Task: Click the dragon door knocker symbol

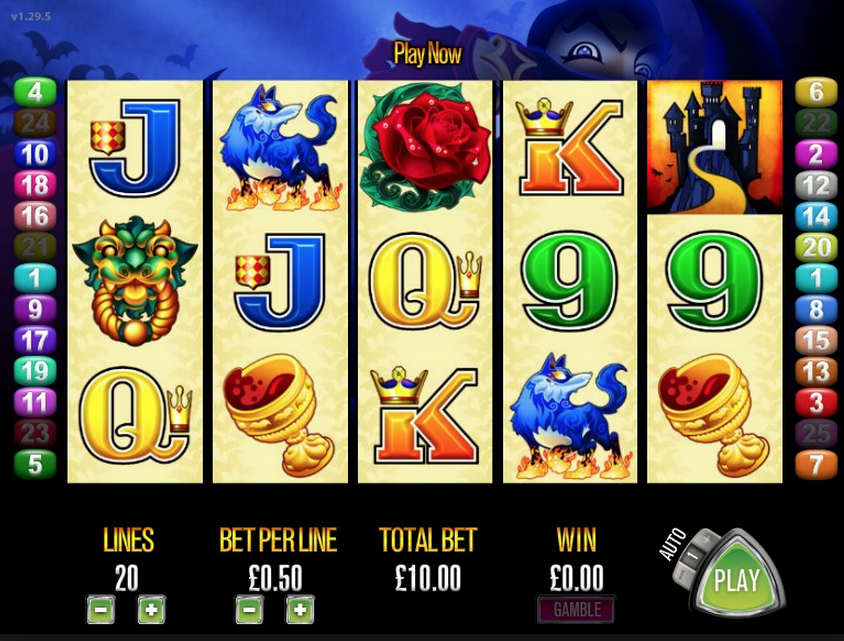Action: pos(135,280)
